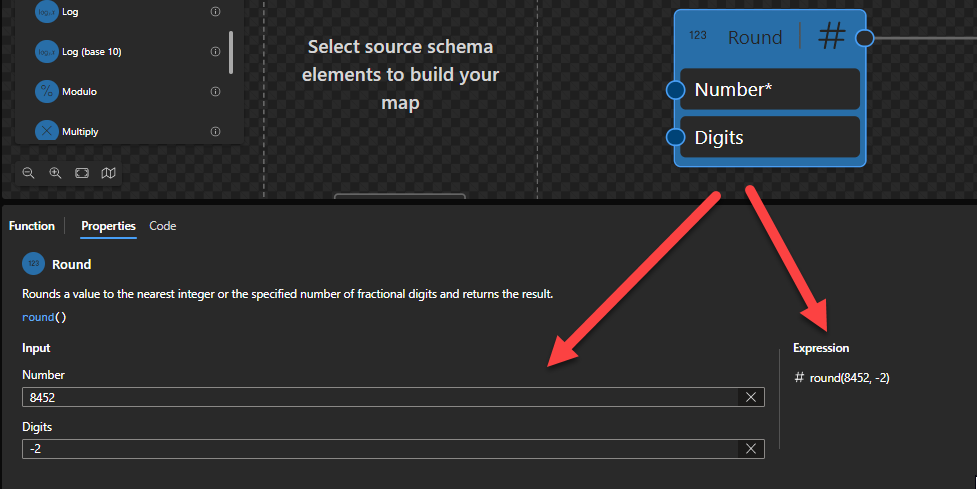
Task: Zoom in on the map canvas
Action: tap(55, 173)
